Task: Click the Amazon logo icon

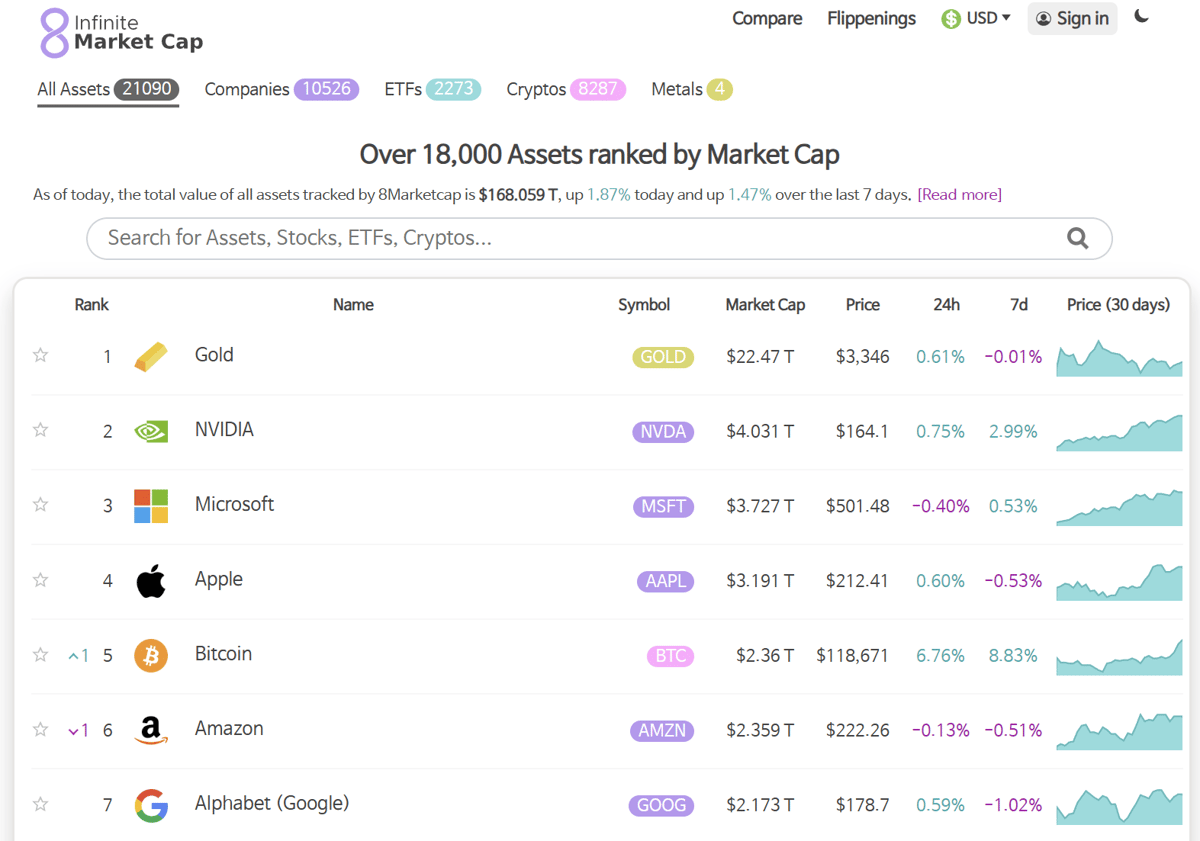Action: click(x=151, y=731)
